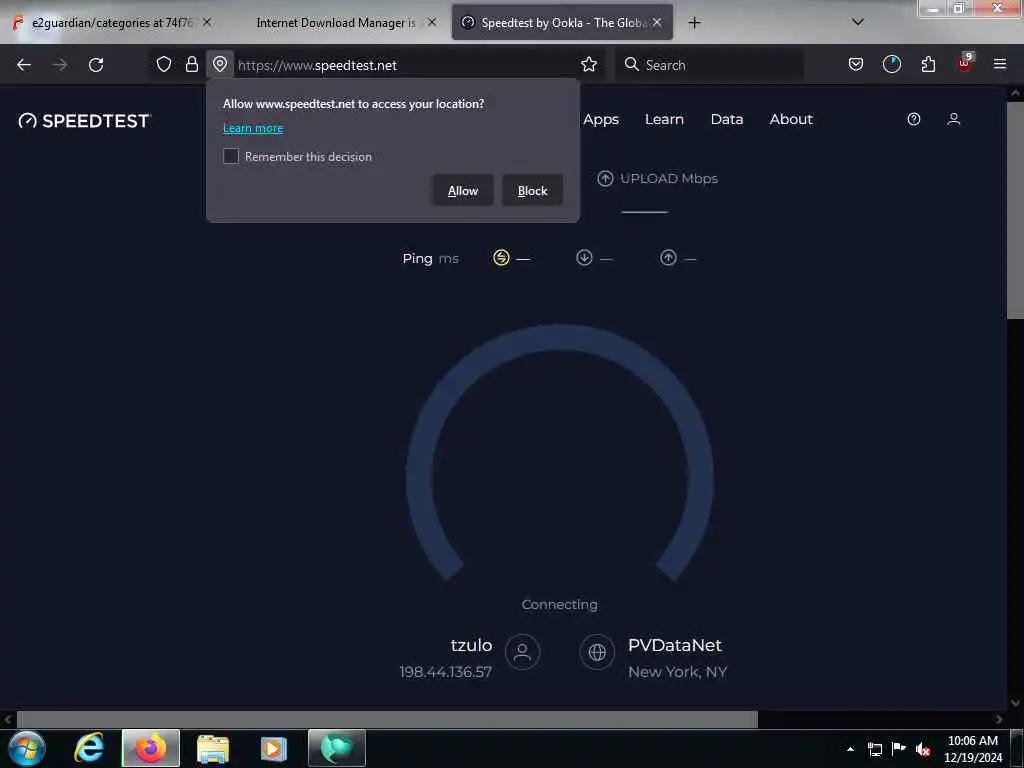Open a new tab with the plus button
The height and width of the screenshot is (768, 1024).
click(694, 23)
